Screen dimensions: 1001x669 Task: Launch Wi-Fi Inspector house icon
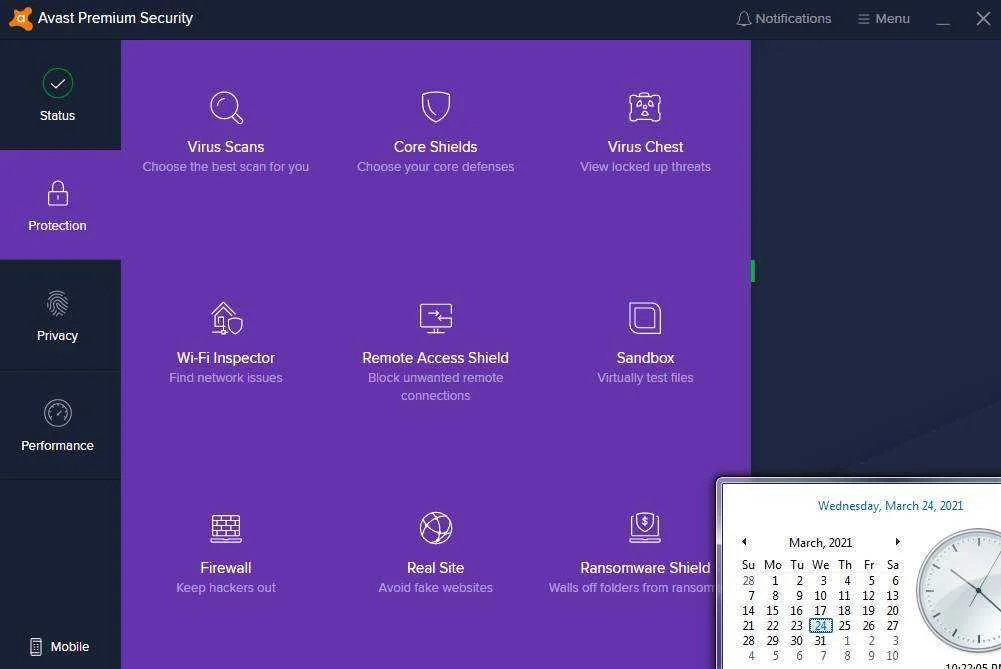click(x=226, y=318)
